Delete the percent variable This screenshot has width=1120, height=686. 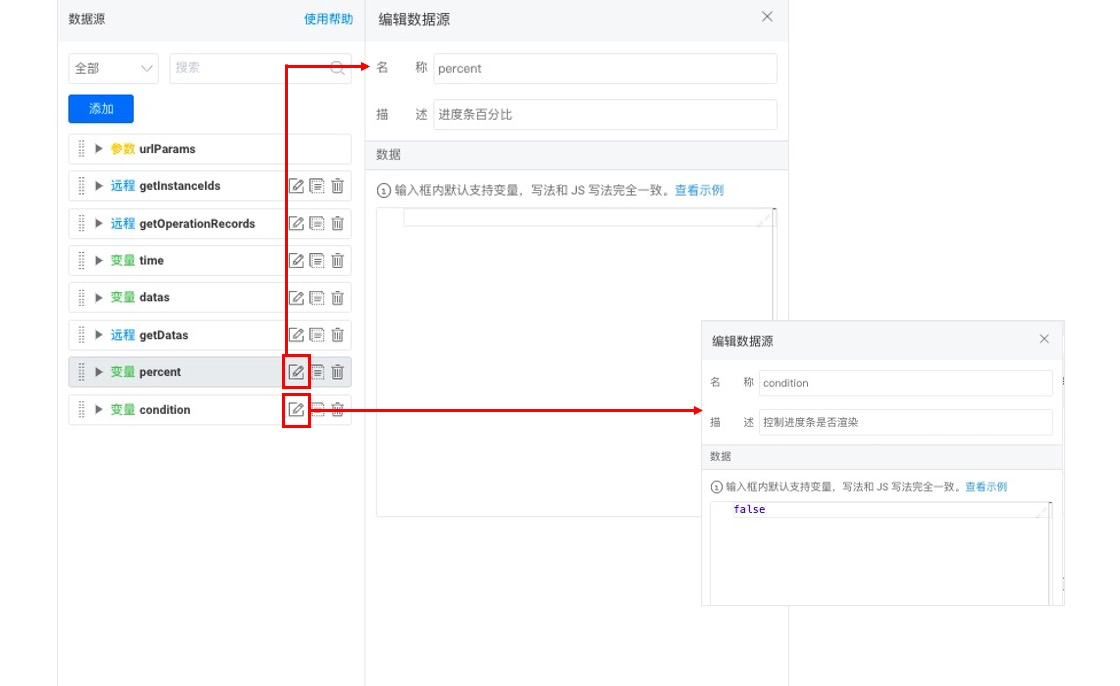click(337, 372)
